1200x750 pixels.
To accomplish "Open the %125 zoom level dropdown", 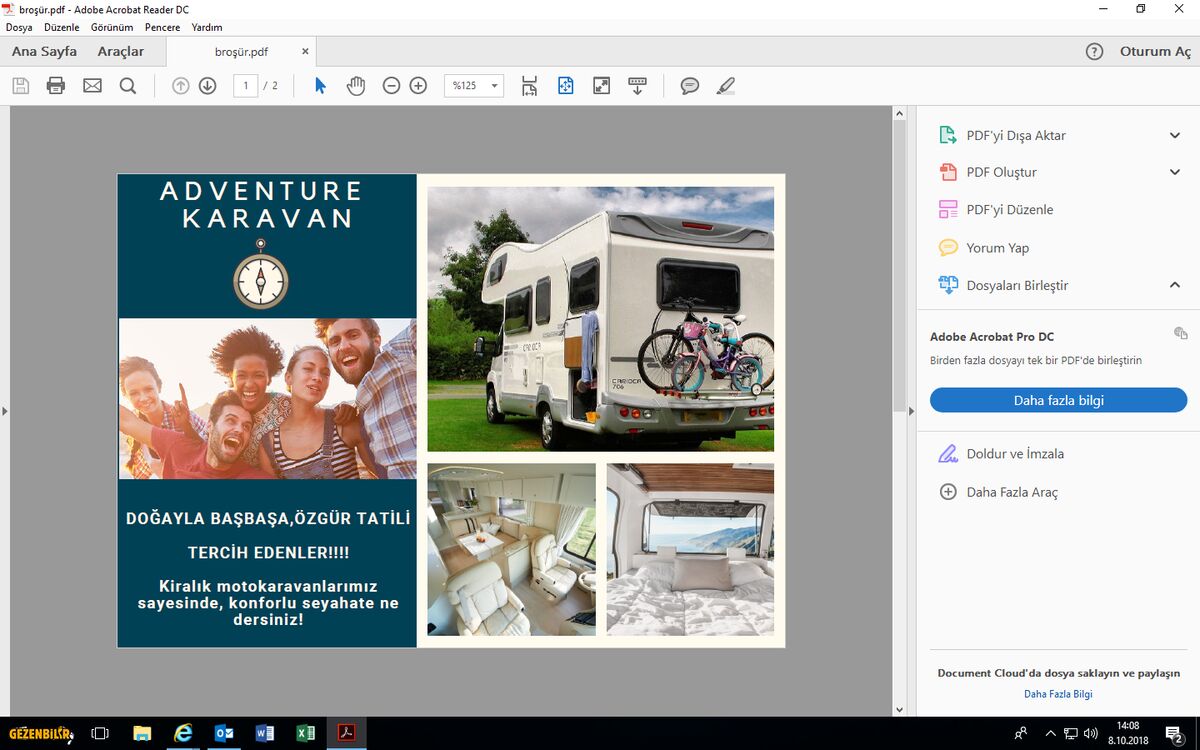I will [474, 86].
